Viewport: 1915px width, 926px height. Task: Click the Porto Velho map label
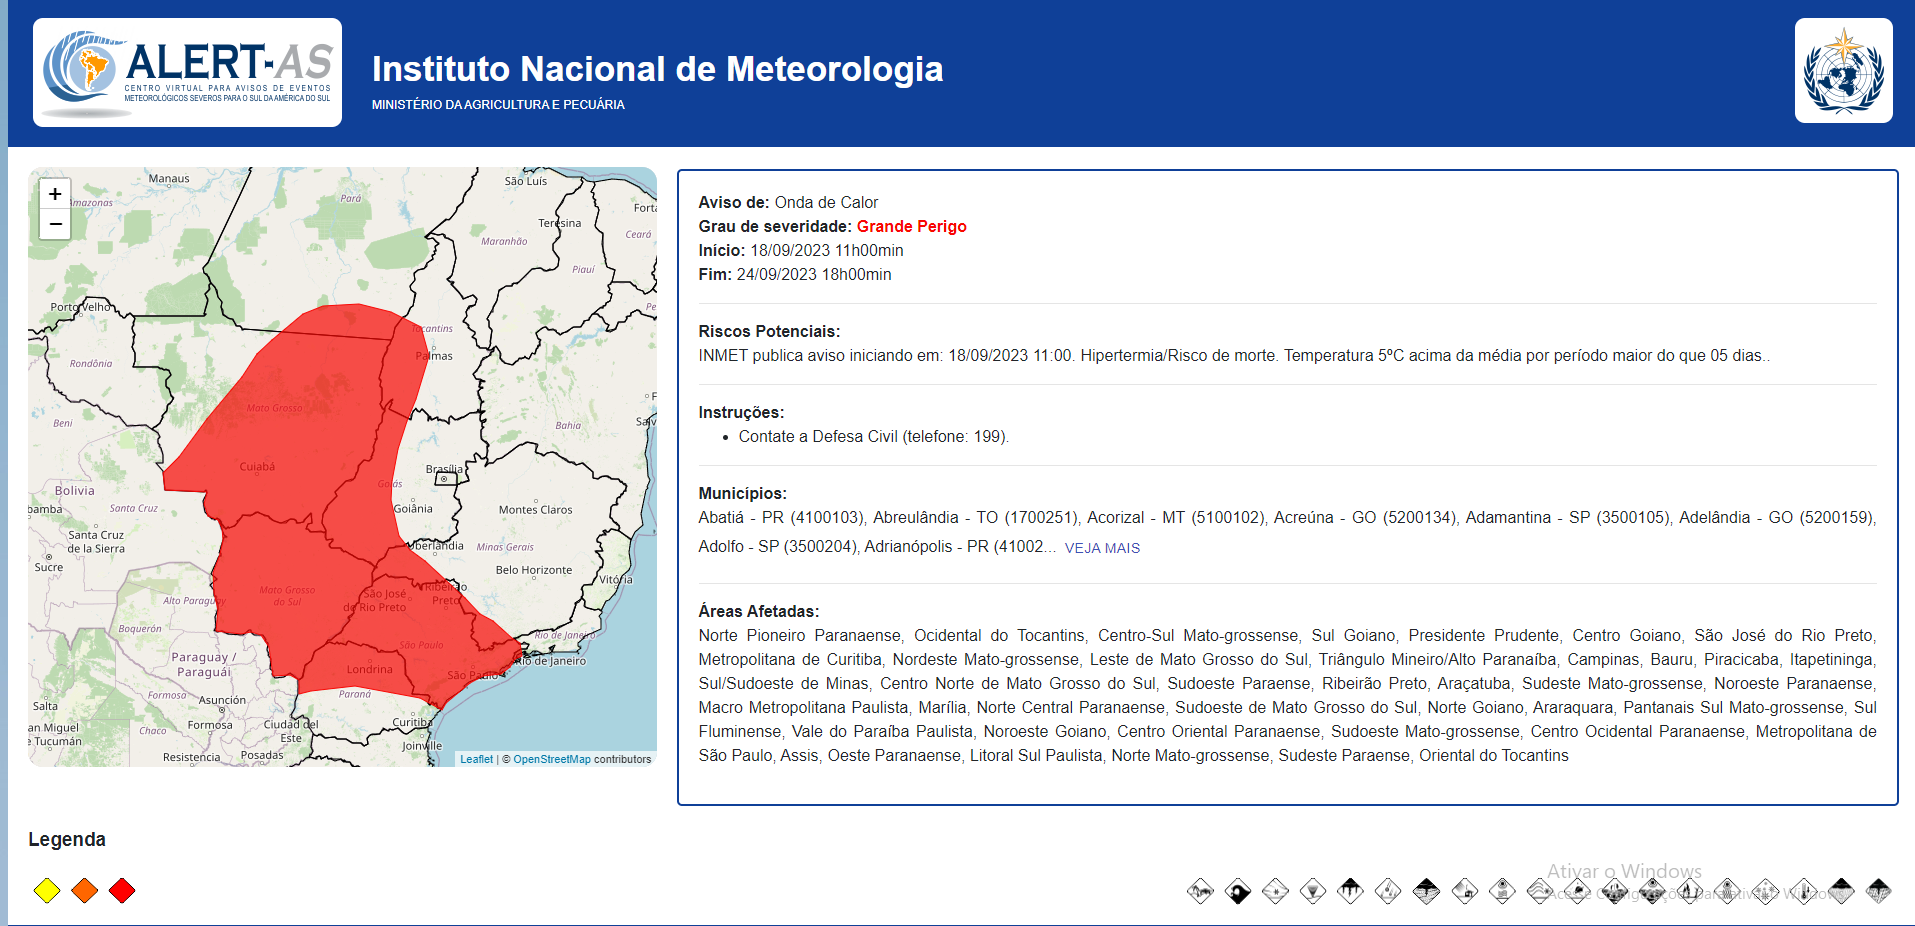pos(81,307)
